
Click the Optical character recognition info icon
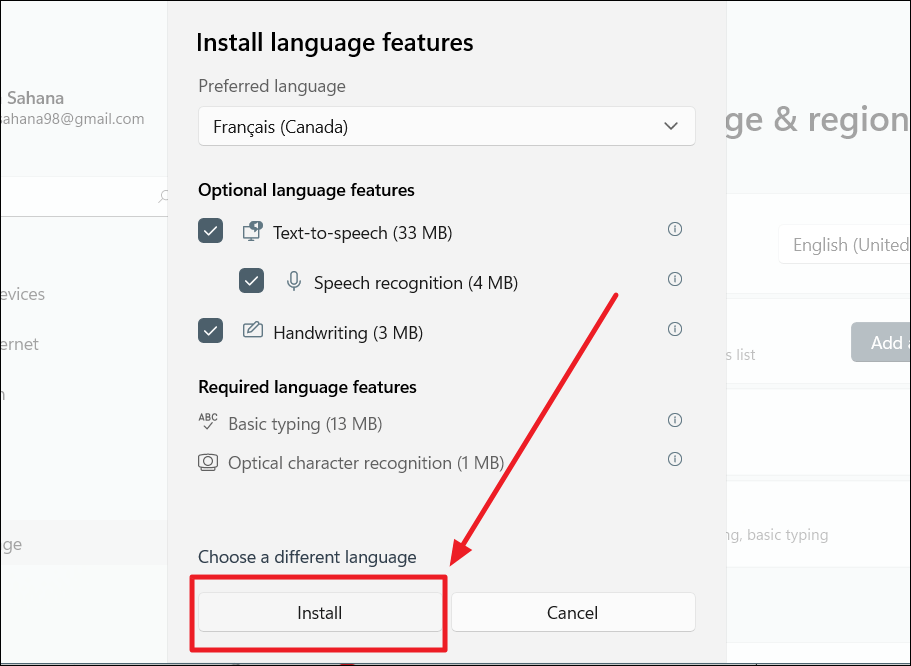click(x=675, y=459)
